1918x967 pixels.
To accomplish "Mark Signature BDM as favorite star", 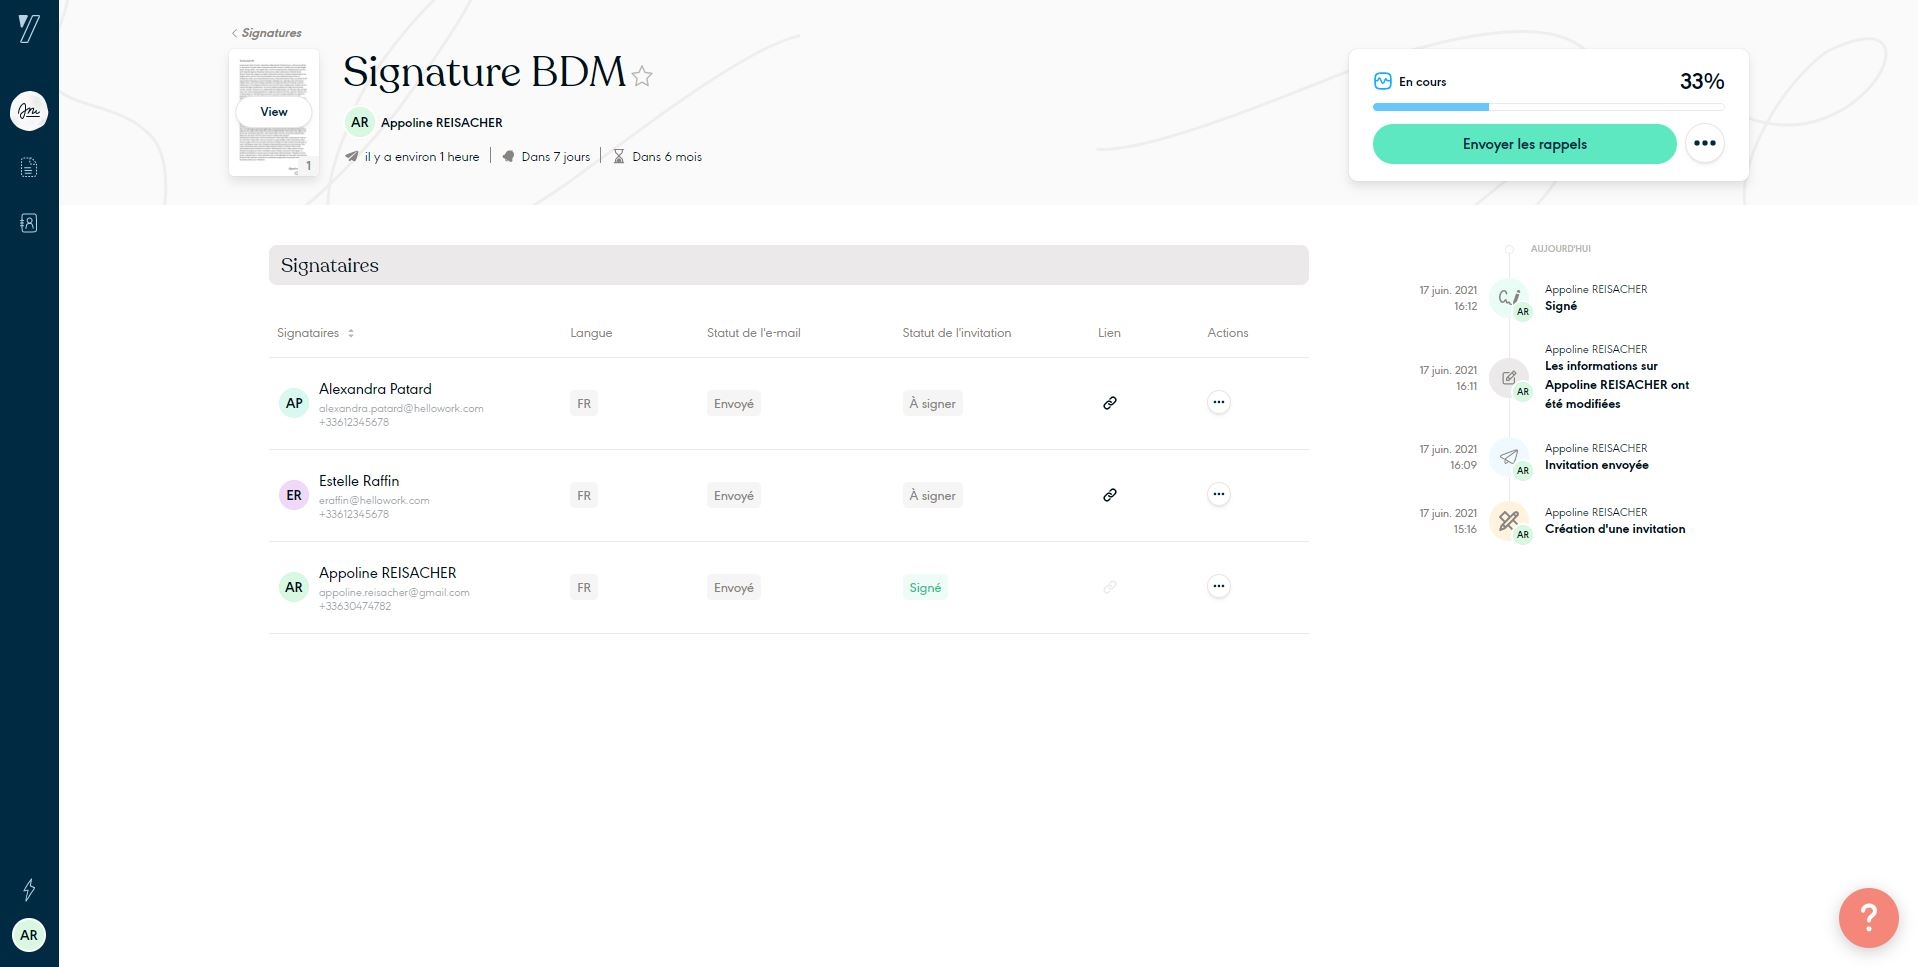I will [x=642, y=76].
